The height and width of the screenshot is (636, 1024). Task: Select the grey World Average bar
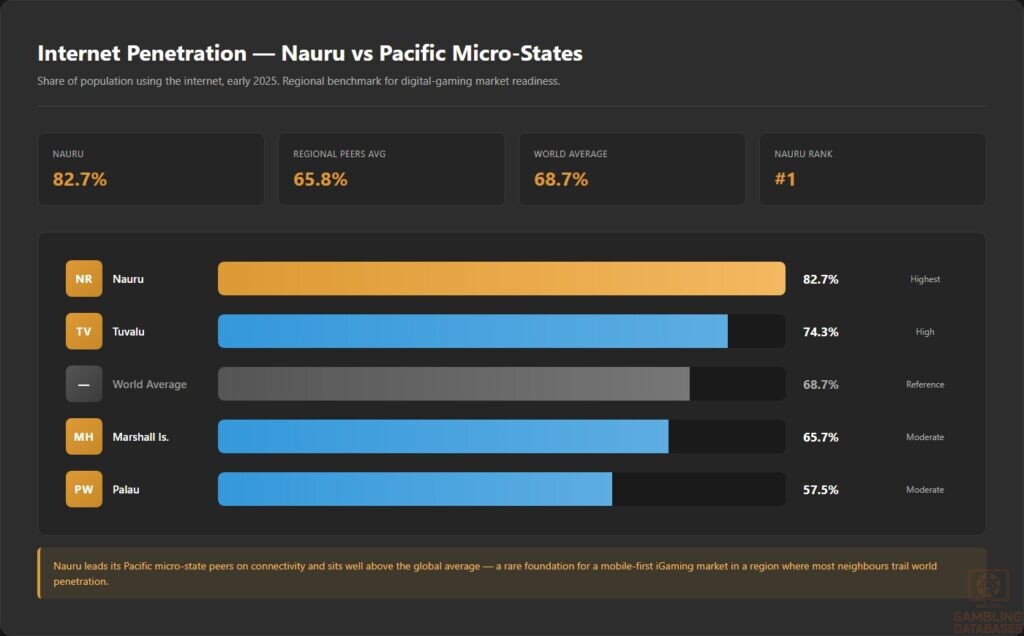453,384
